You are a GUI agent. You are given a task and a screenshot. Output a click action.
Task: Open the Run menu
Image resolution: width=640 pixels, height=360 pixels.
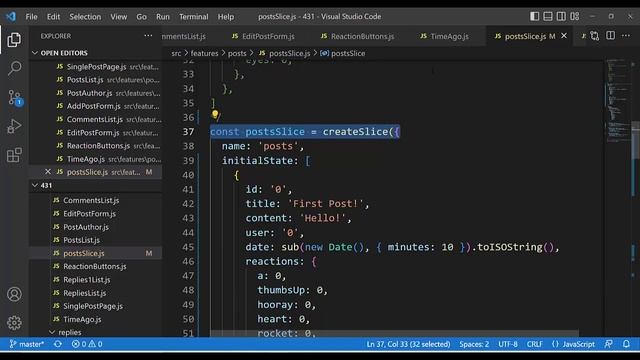pos(163,17)
